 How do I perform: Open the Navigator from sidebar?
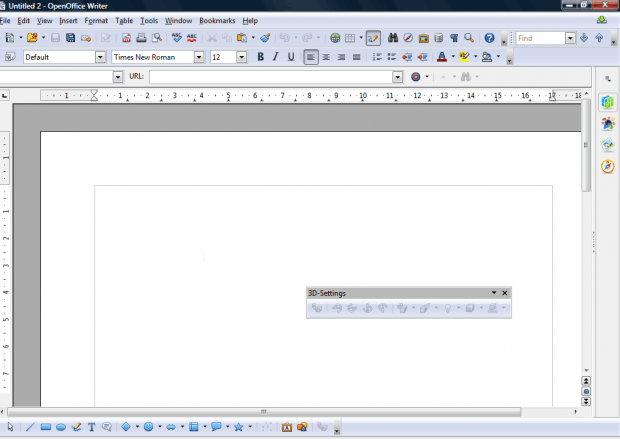tap(607, 166)
